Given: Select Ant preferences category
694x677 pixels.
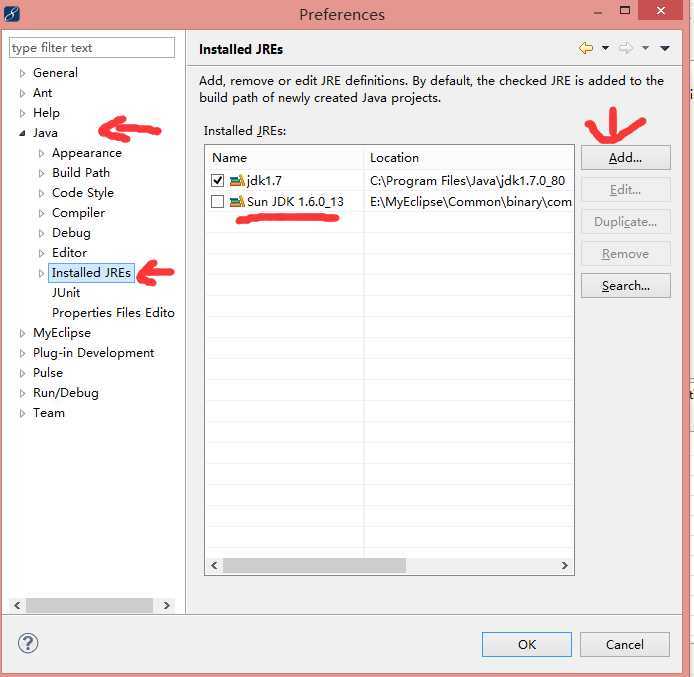Looking at the screenshot, I should [x=42, y=93].
